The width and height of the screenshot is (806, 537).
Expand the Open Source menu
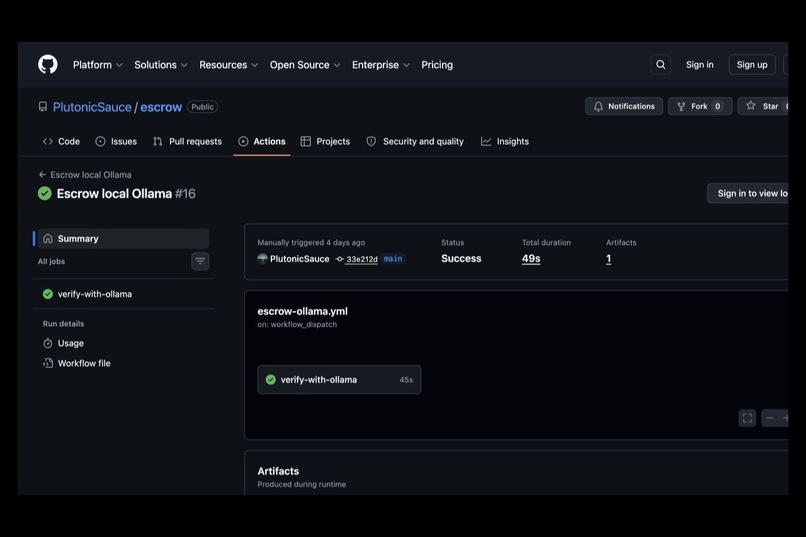305,65
